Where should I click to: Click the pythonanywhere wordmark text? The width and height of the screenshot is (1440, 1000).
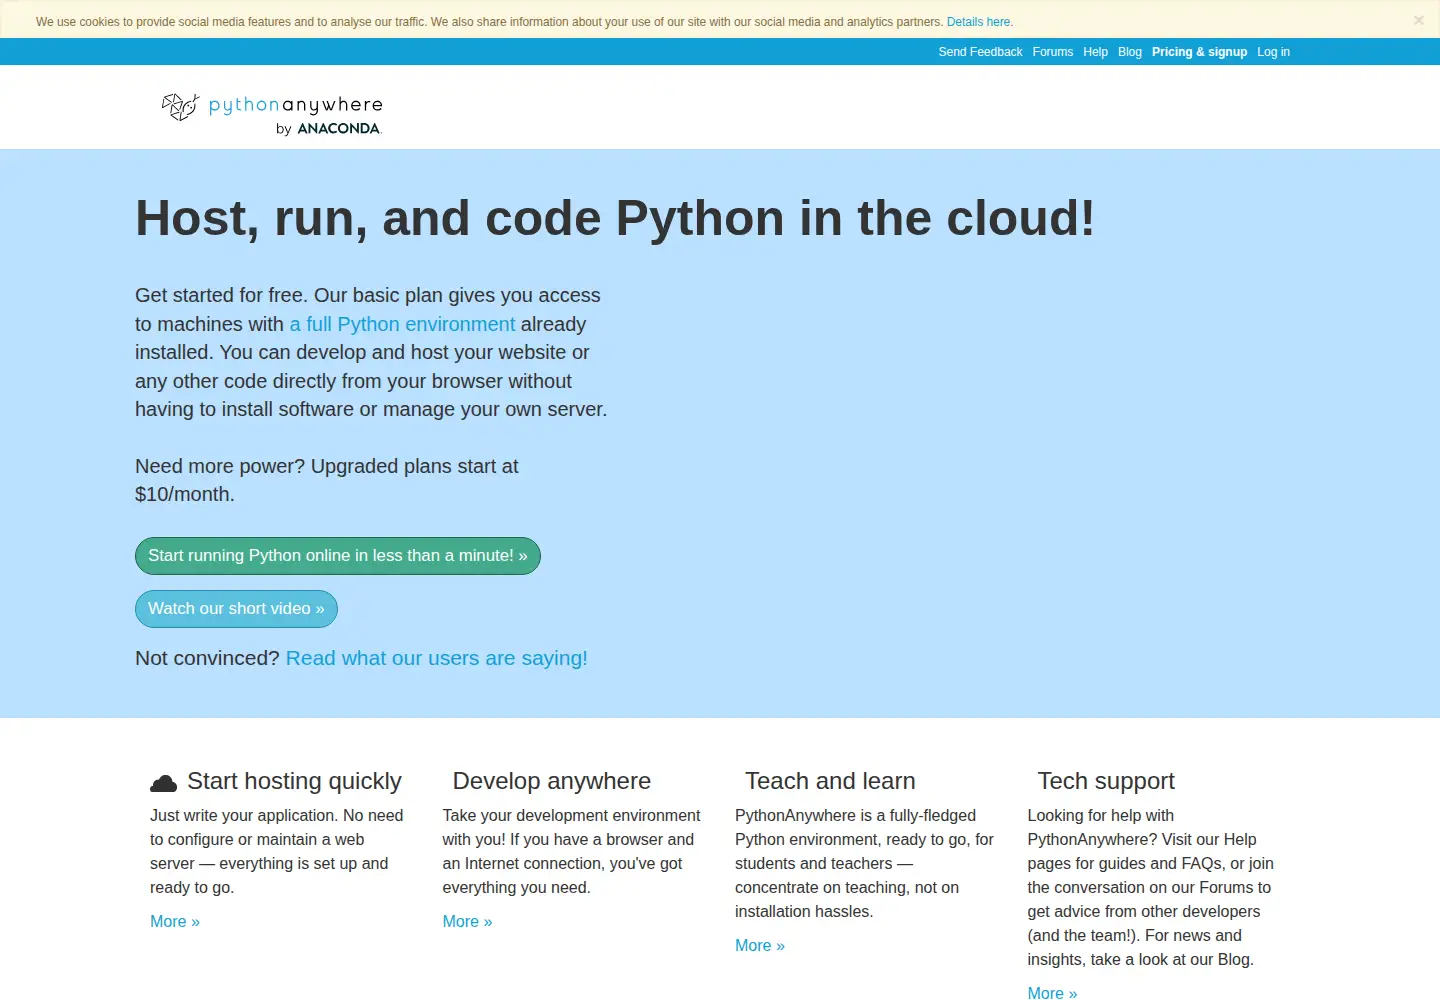coord(295,105)
